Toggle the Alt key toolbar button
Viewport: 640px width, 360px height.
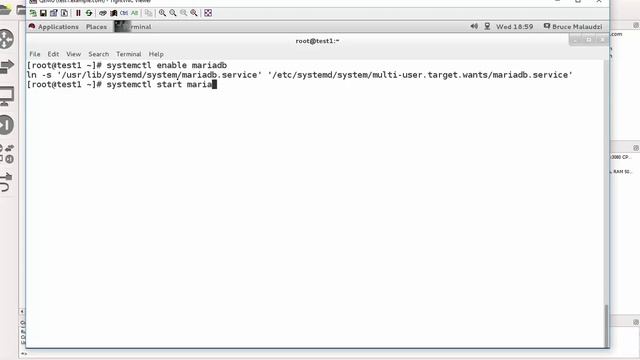(x=134, y=13)
